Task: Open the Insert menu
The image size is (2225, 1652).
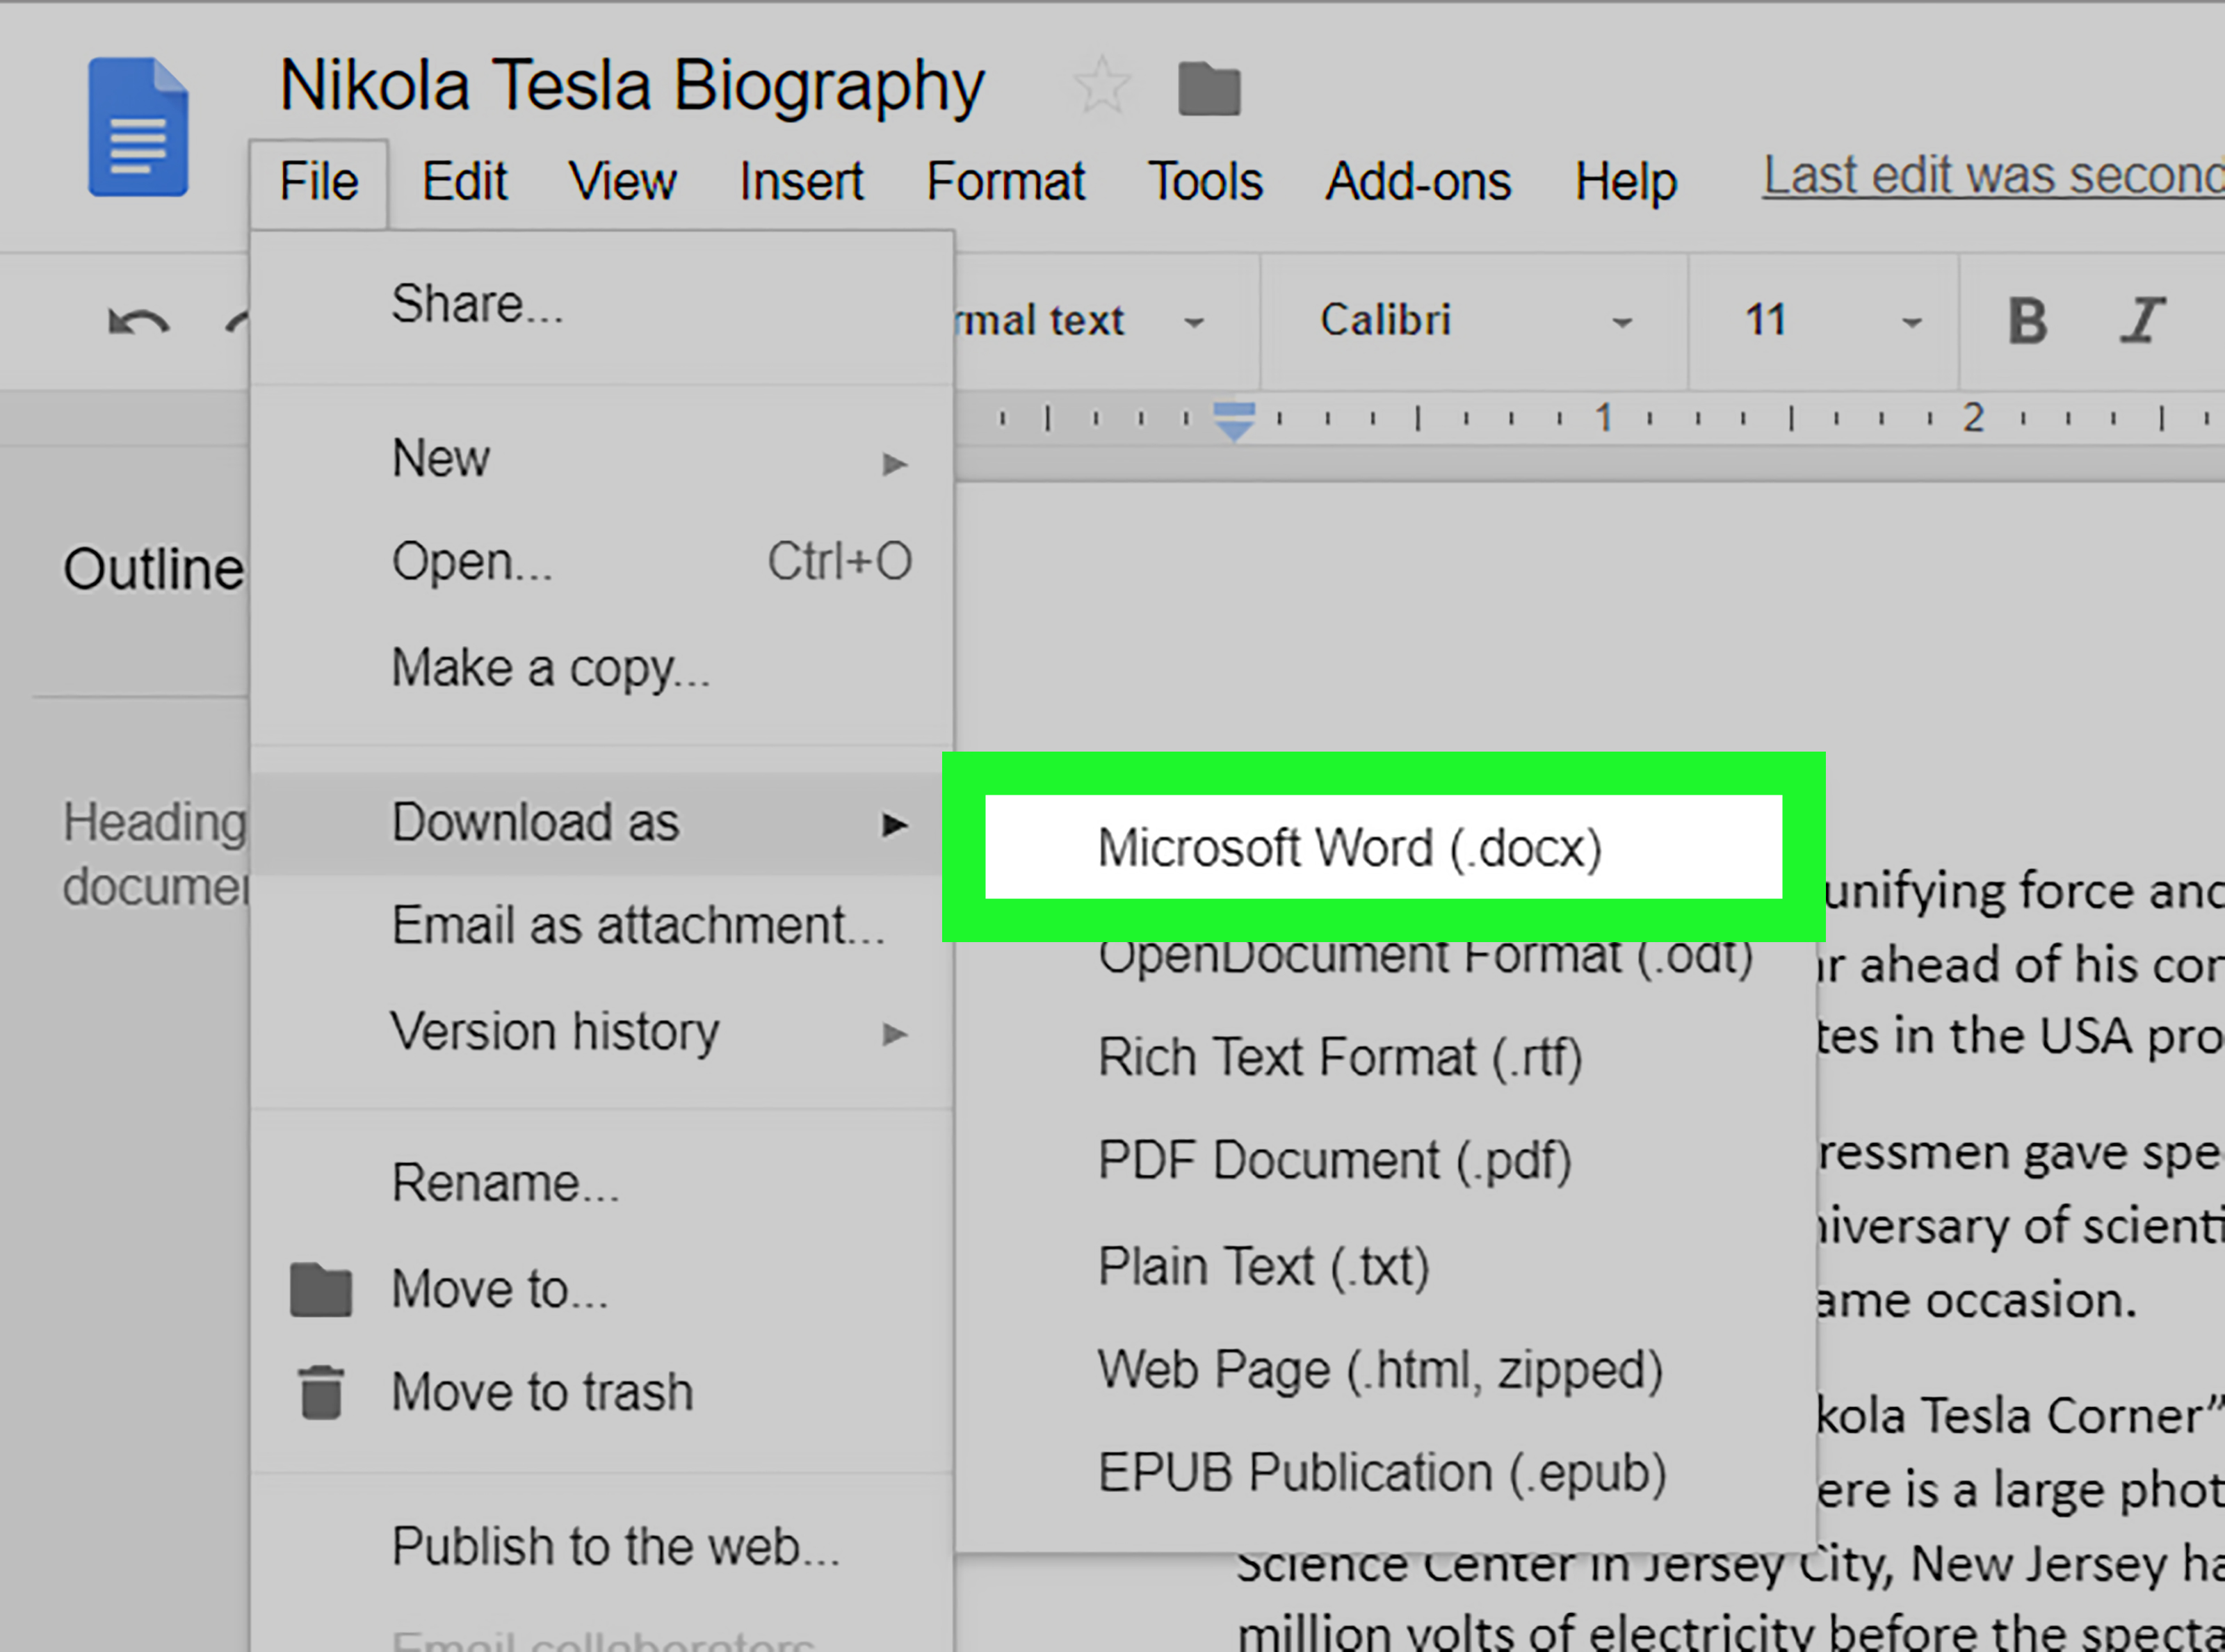Action: tap(801, 182)
